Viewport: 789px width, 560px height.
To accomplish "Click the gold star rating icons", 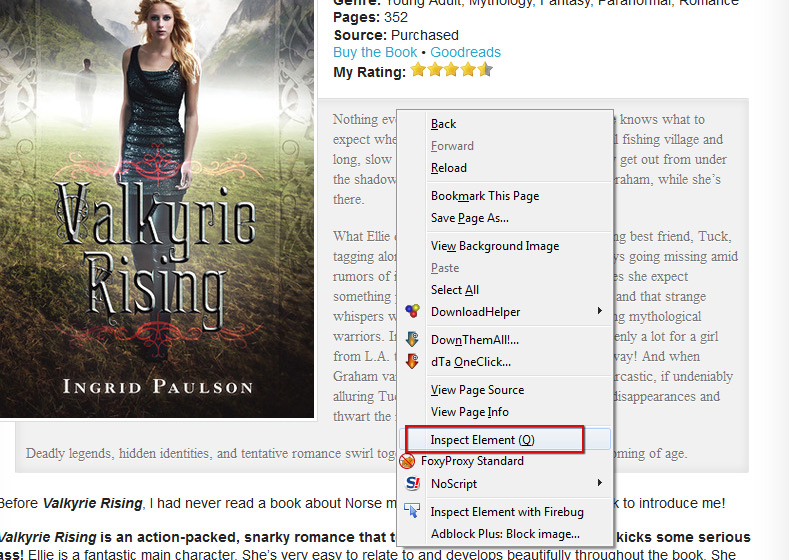I will coord(451,71).
